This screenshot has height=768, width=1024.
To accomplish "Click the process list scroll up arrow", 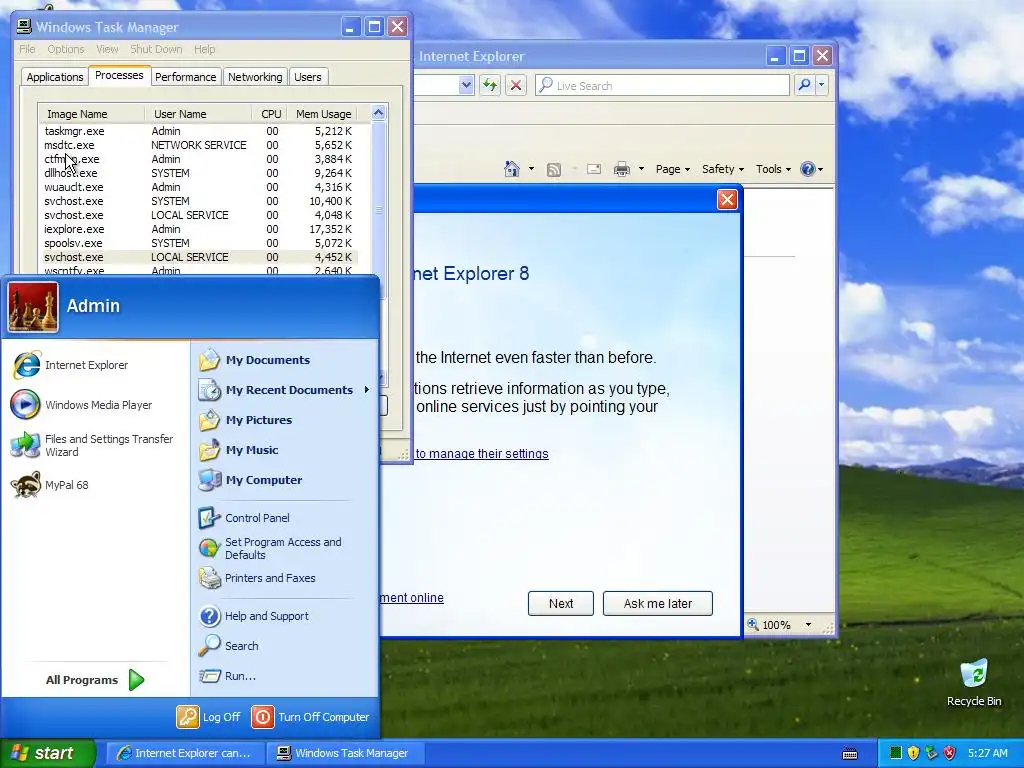I will (x=378, y=113).
